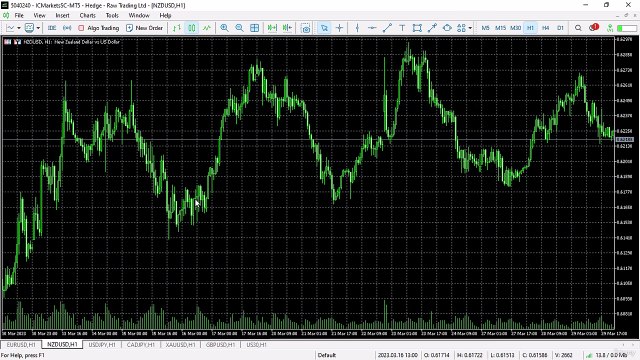Open the View menu
640x360 pixels.
point(39,16)
